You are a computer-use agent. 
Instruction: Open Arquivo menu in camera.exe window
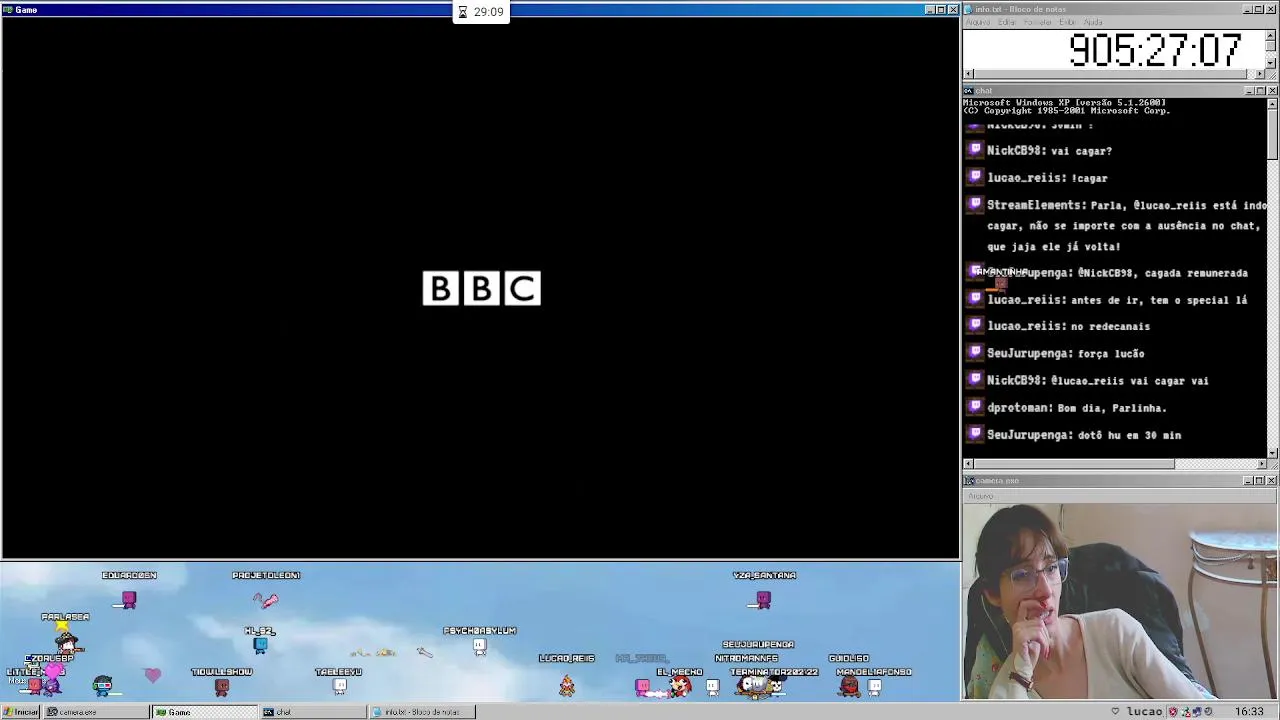[981, 496]
